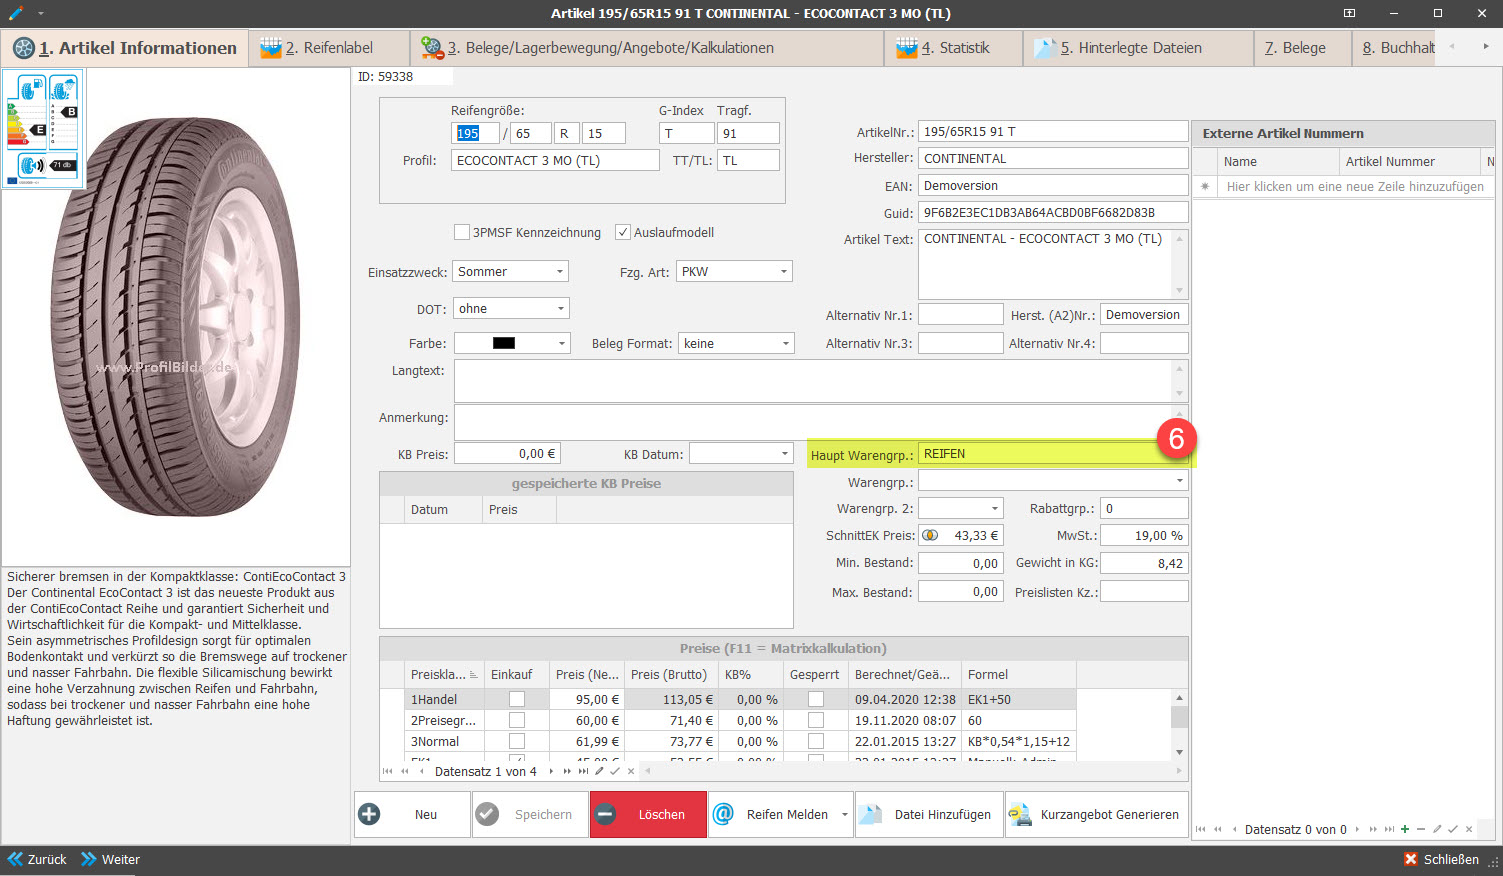Image resolution: width=1503 pixels, height=876 pixels.
Task: Click the Profil input field
Action: 555,160
